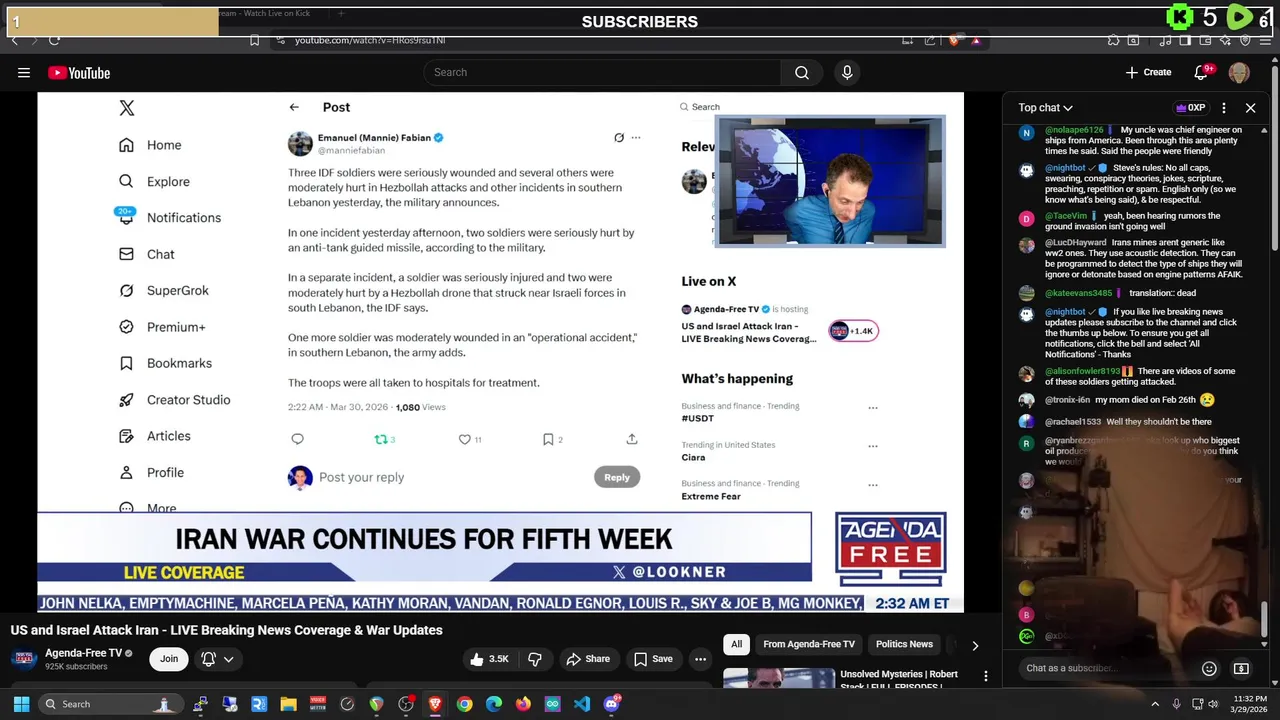Toggle the Brave sidebar panel icon

click(x=1185, y=40)
